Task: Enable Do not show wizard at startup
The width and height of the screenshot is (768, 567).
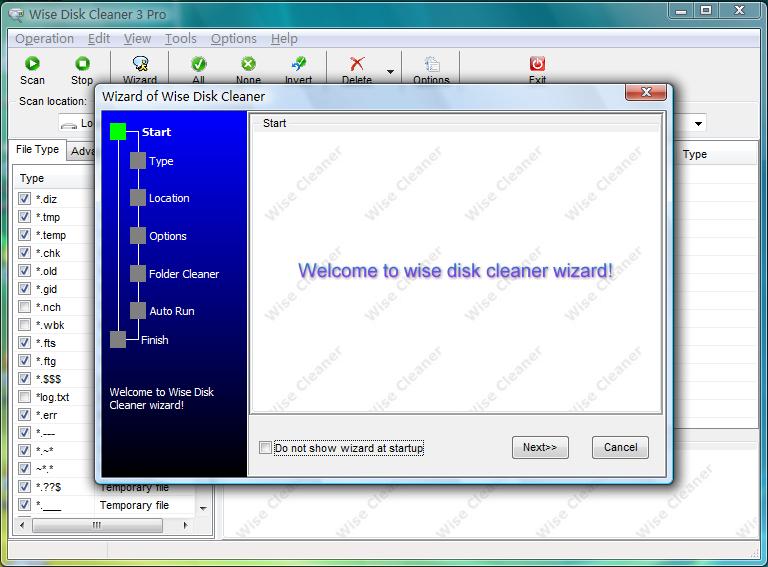Action: 265,448
